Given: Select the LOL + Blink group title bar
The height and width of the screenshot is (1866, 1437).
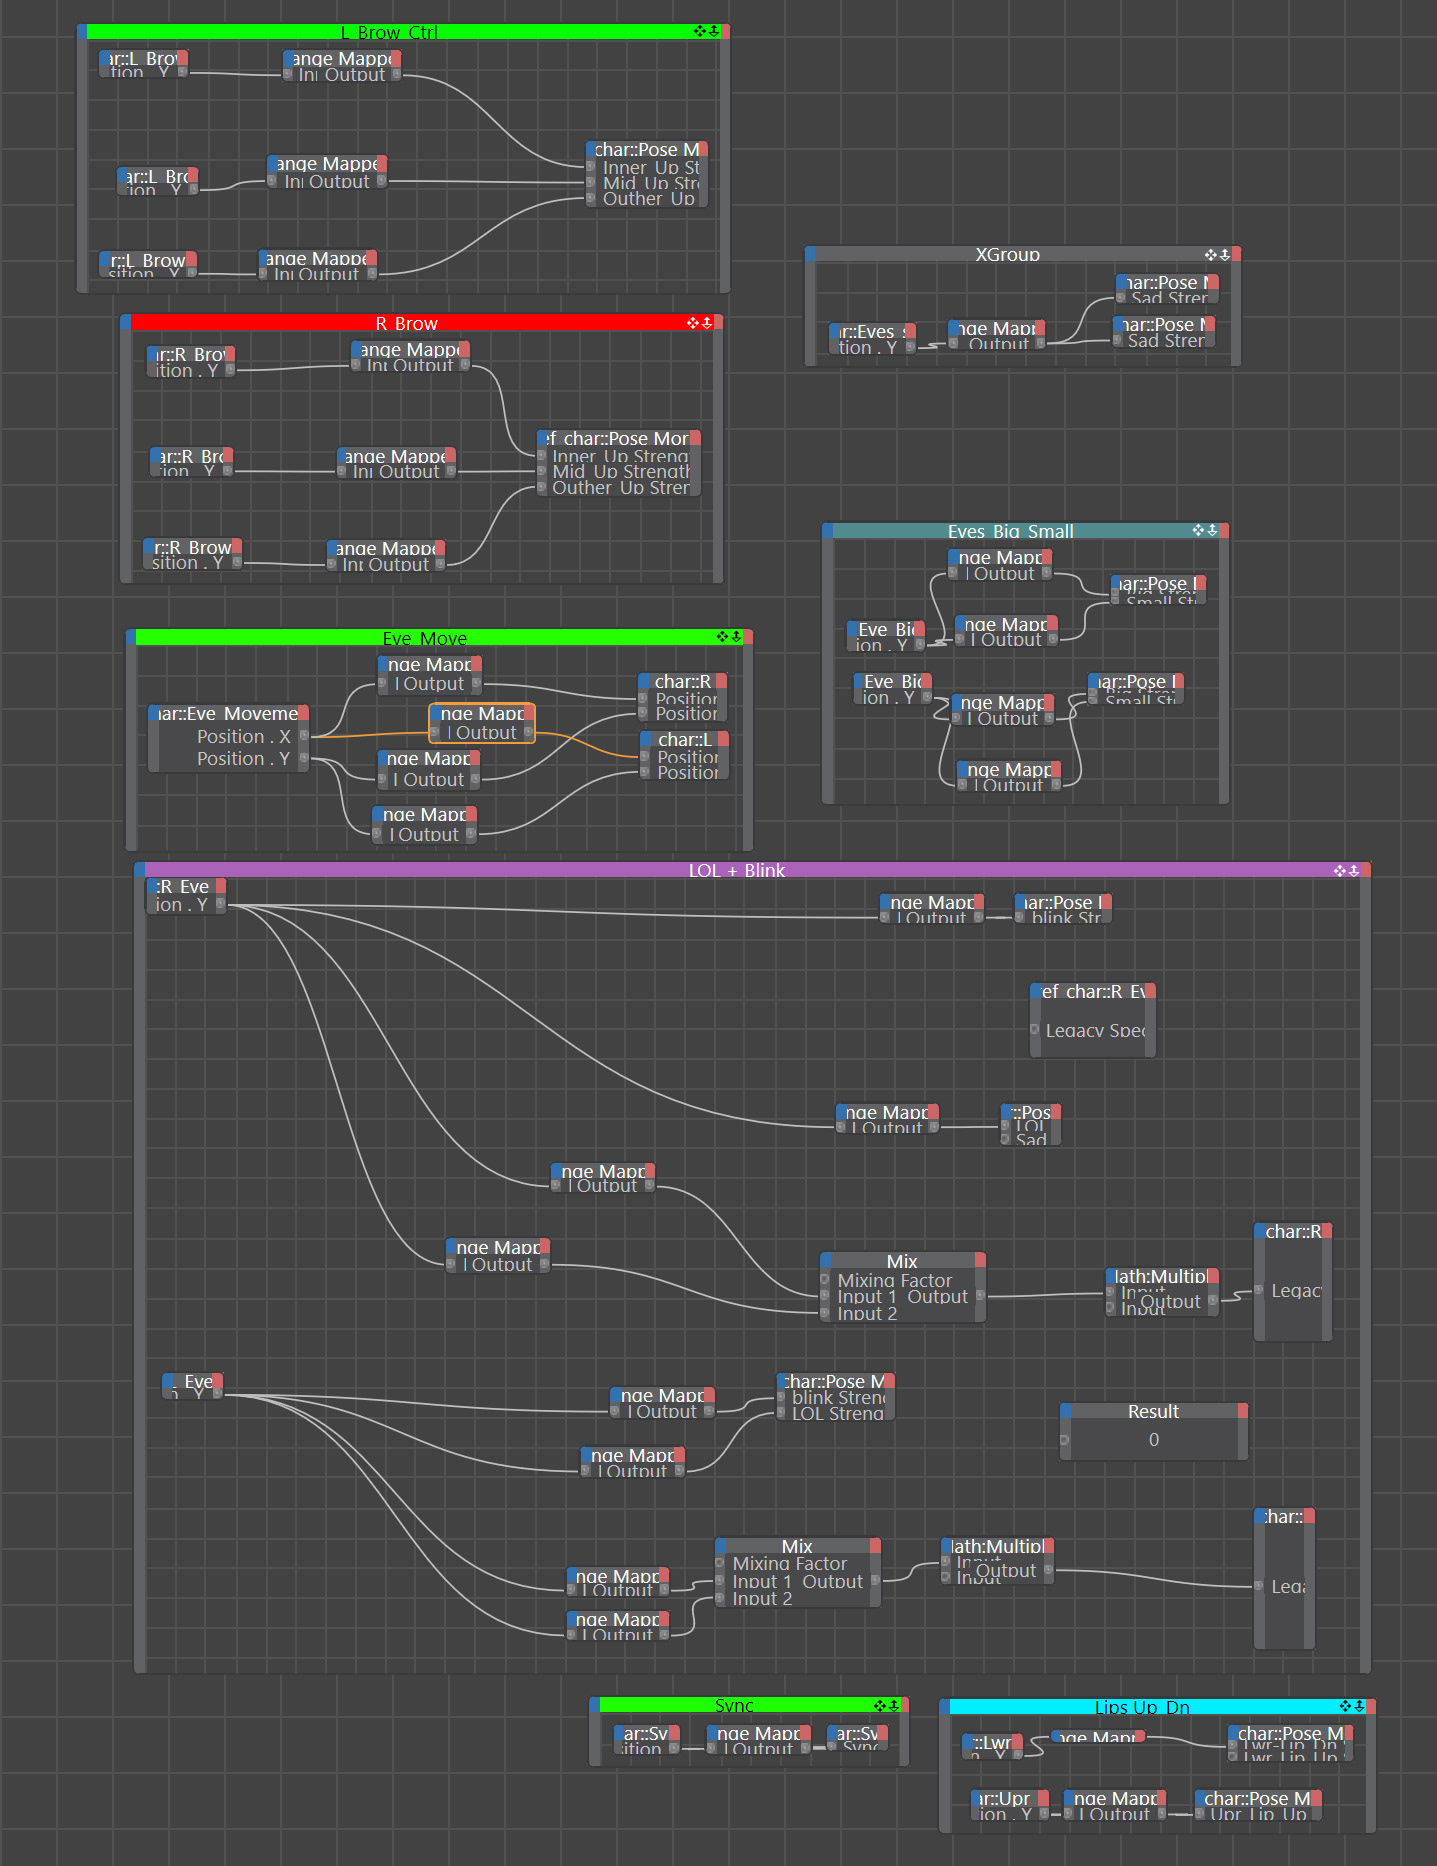Looking at the screenshot, I should click(x=737, y=871).
